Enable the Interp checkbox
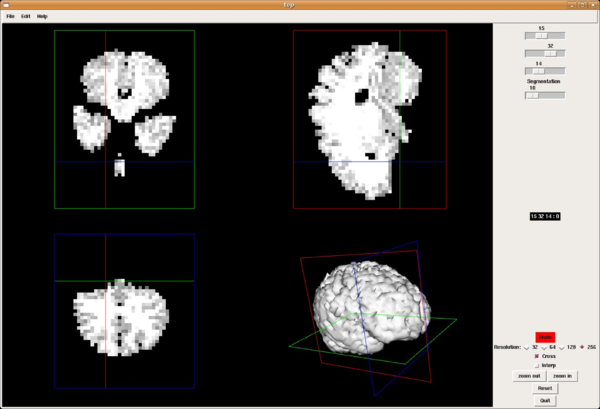 coord(537,366)
